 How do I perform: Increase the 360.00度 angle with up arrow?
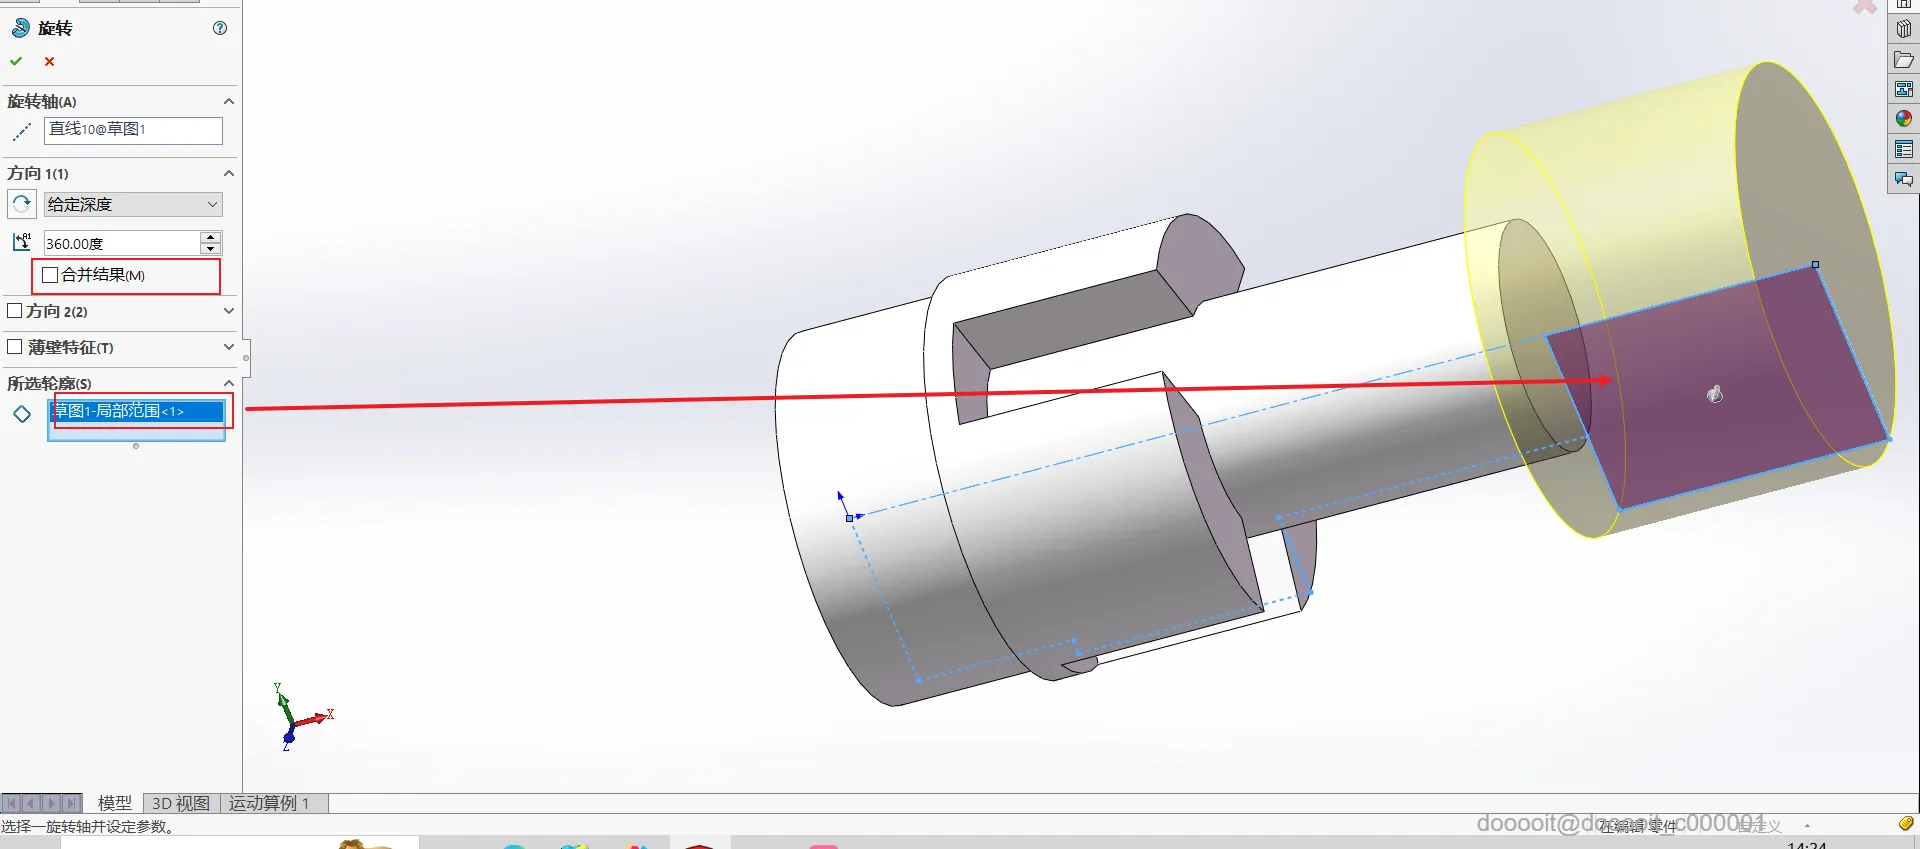coord(210,237)
